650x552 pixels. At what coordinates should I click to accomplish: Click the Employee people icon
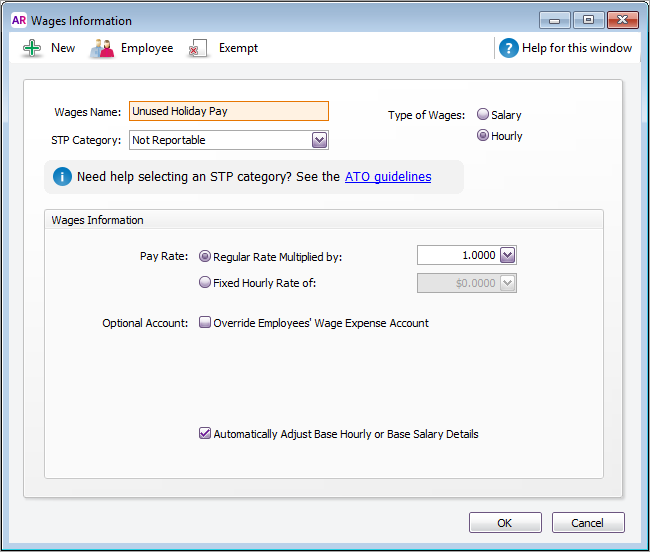click(x=102, y=48)
